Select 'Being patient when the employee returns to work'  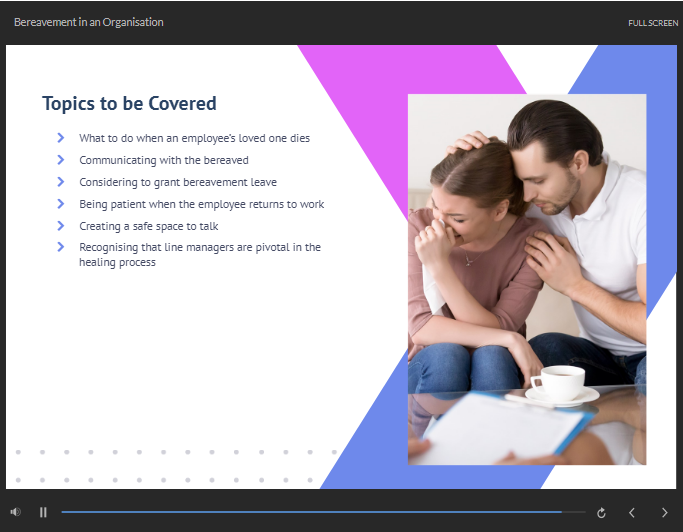202,204
